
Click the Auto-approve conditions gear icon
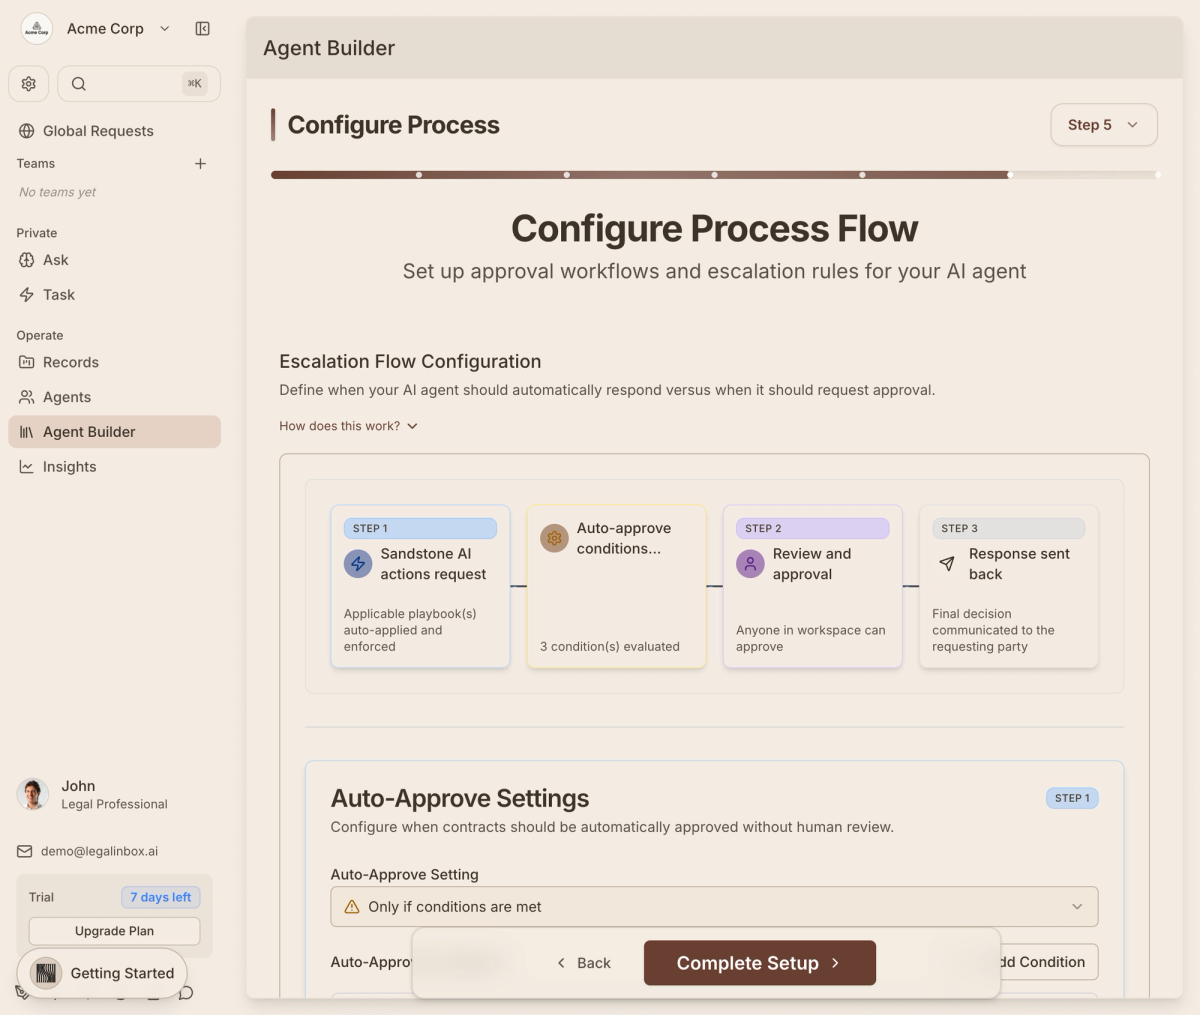[554, 538]
